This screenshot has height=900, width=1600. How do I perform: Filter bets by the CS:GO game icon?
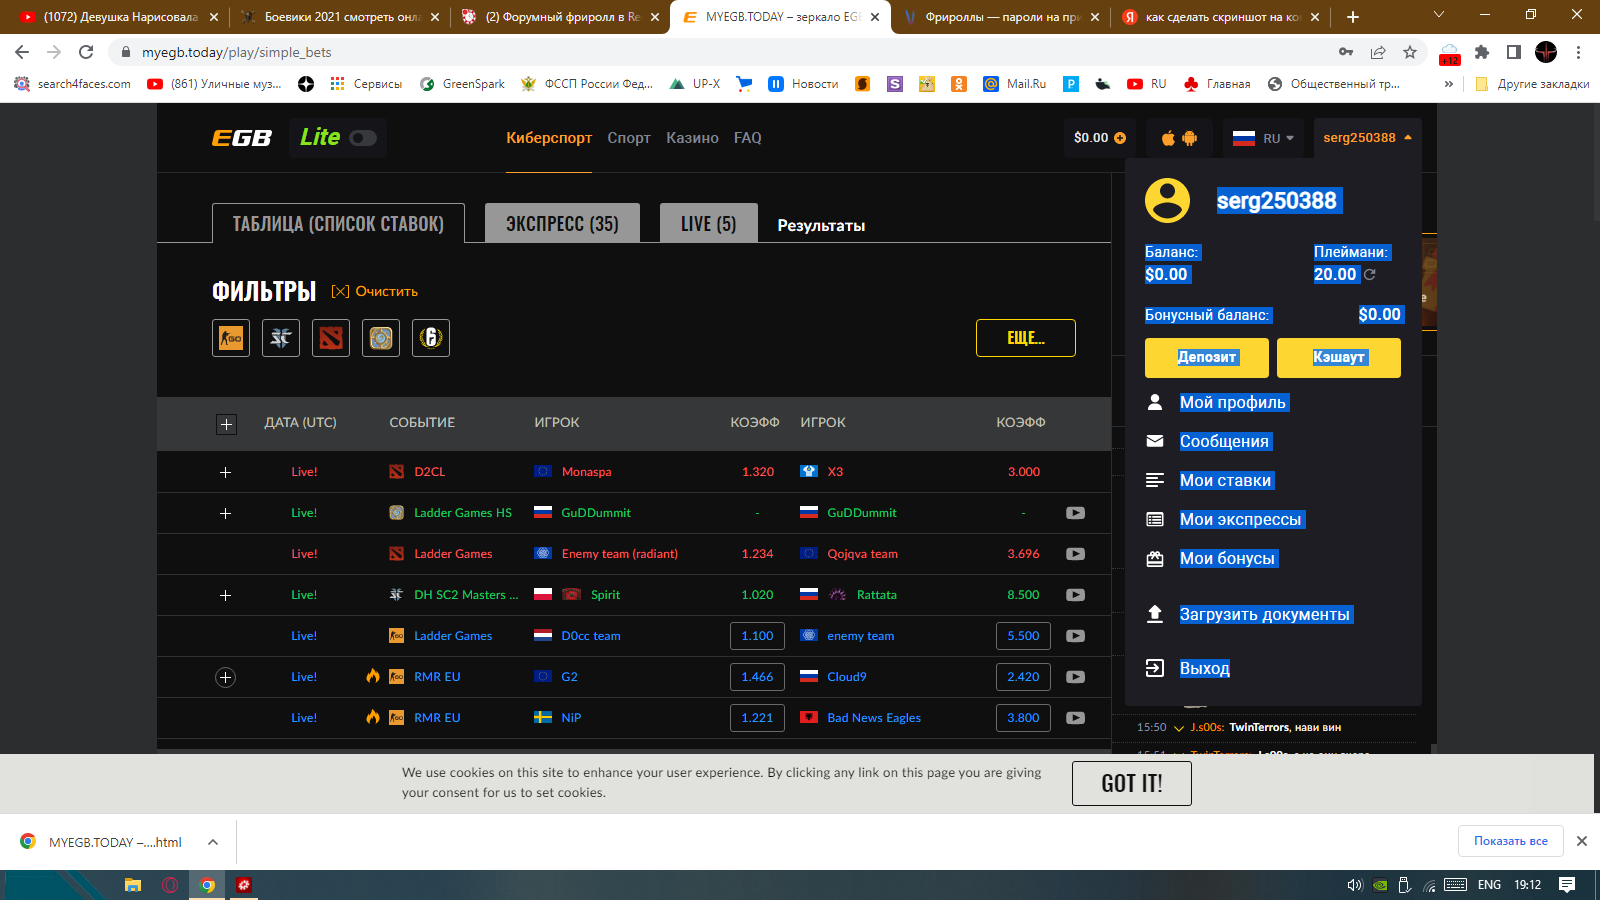click(231, 338)
